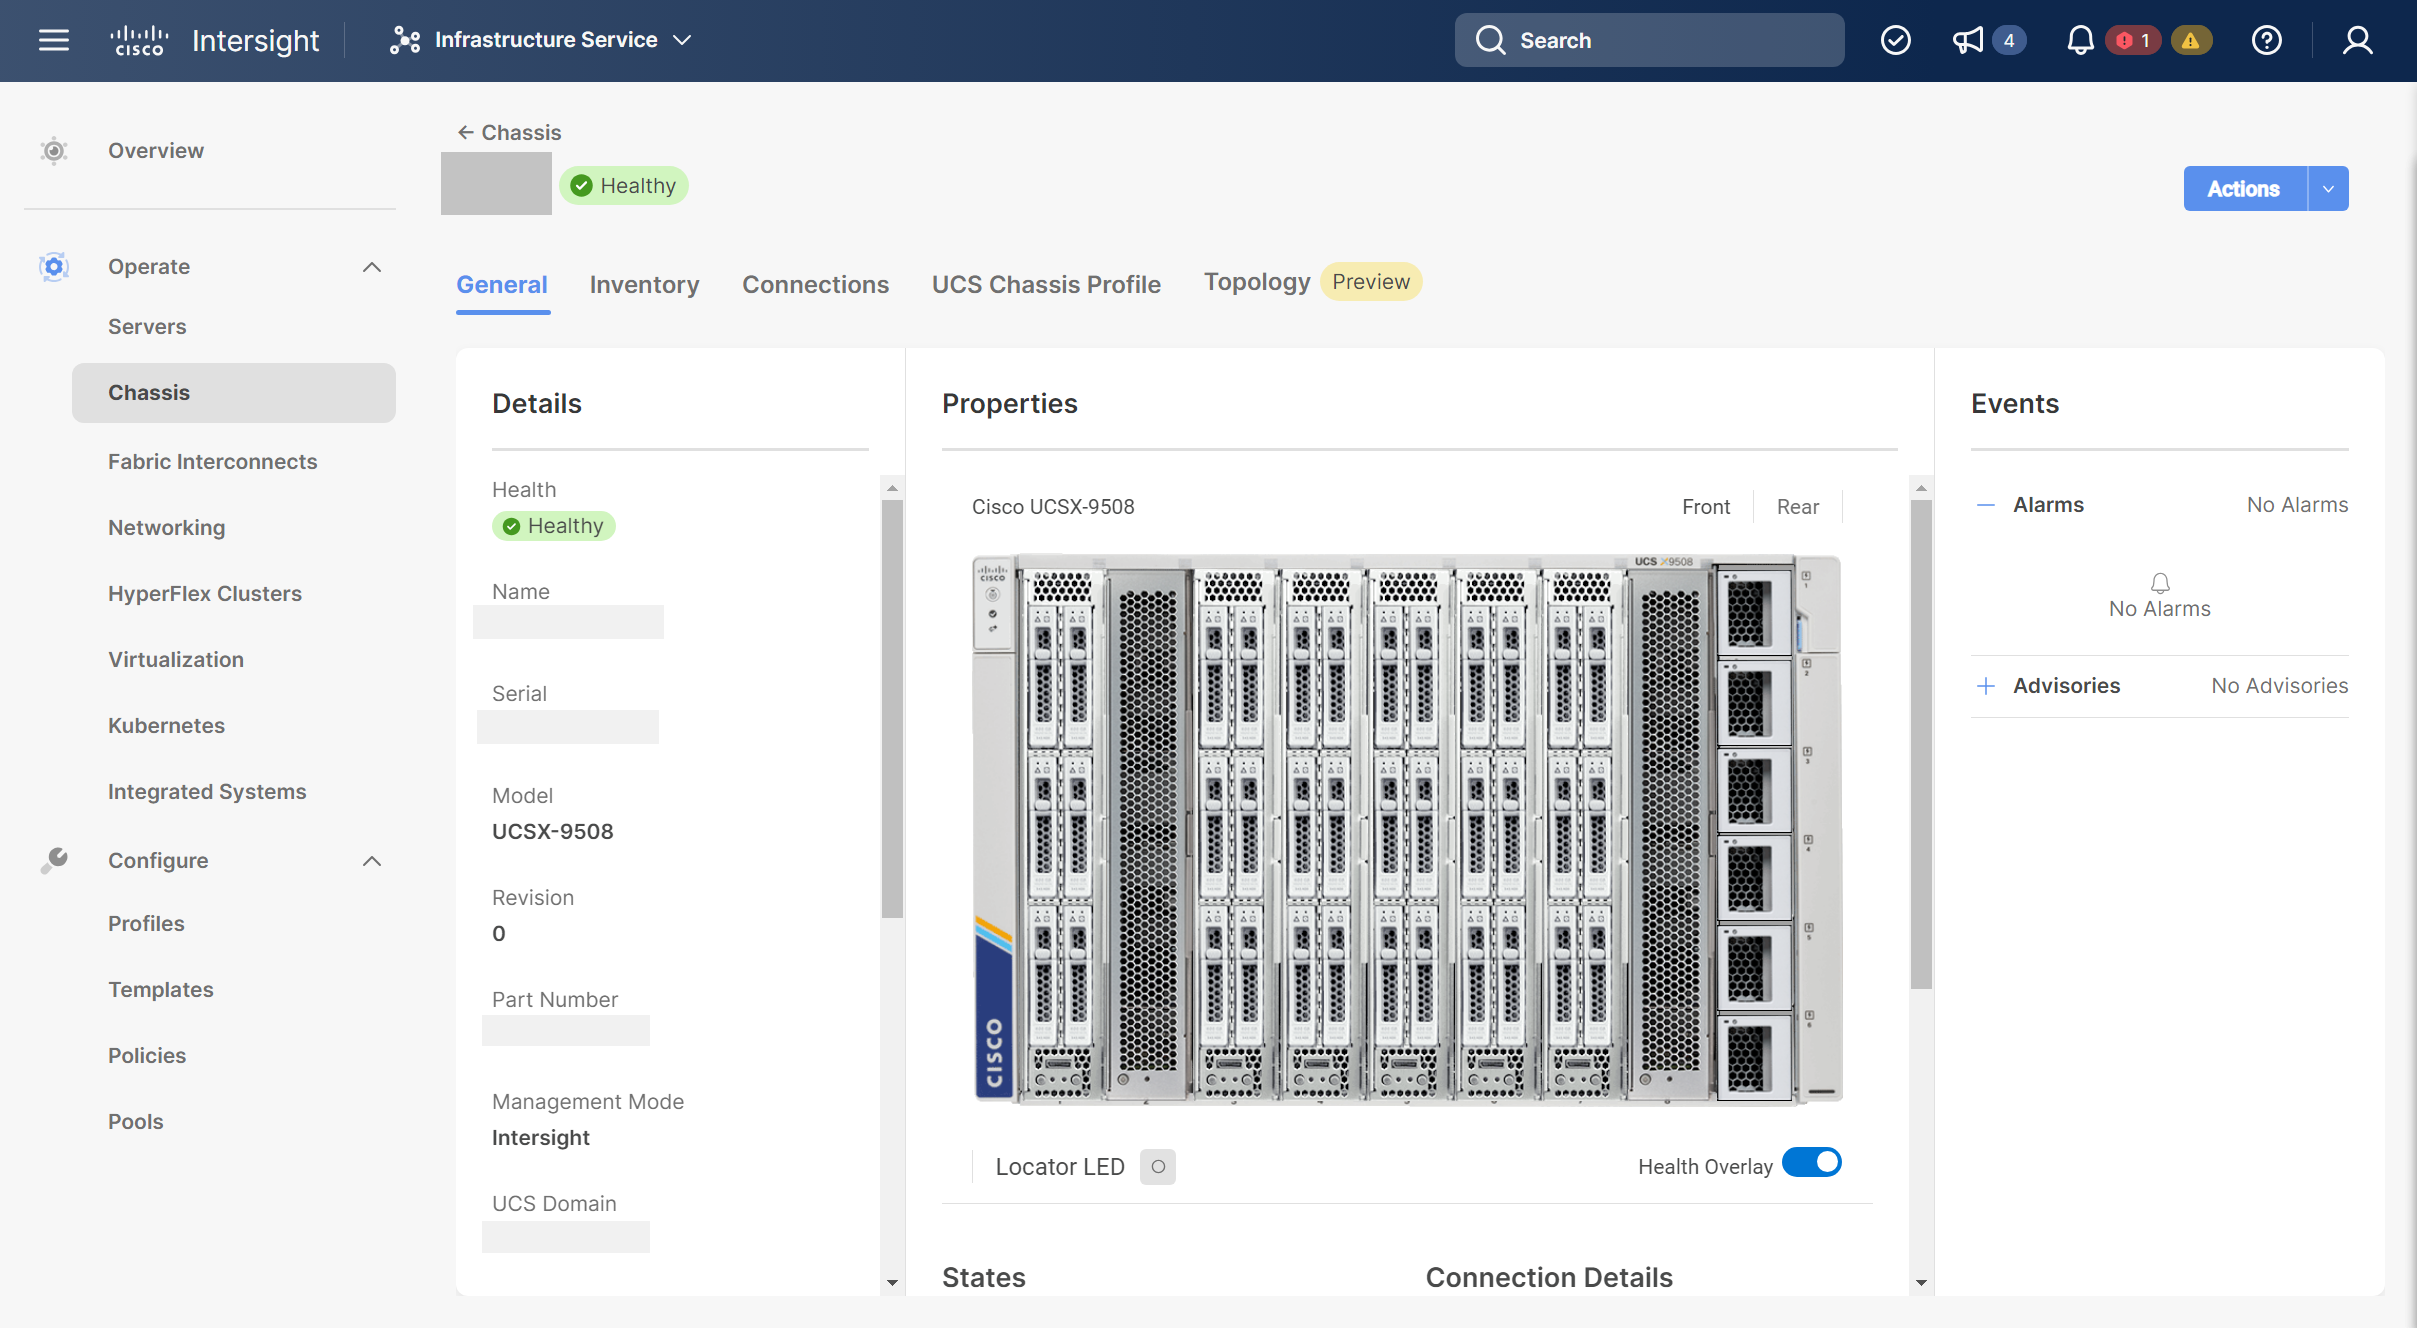Screen dimensions: 2417x1328
Task: Turn off the Health Overlay switch
Action: coord(1812,1163)
